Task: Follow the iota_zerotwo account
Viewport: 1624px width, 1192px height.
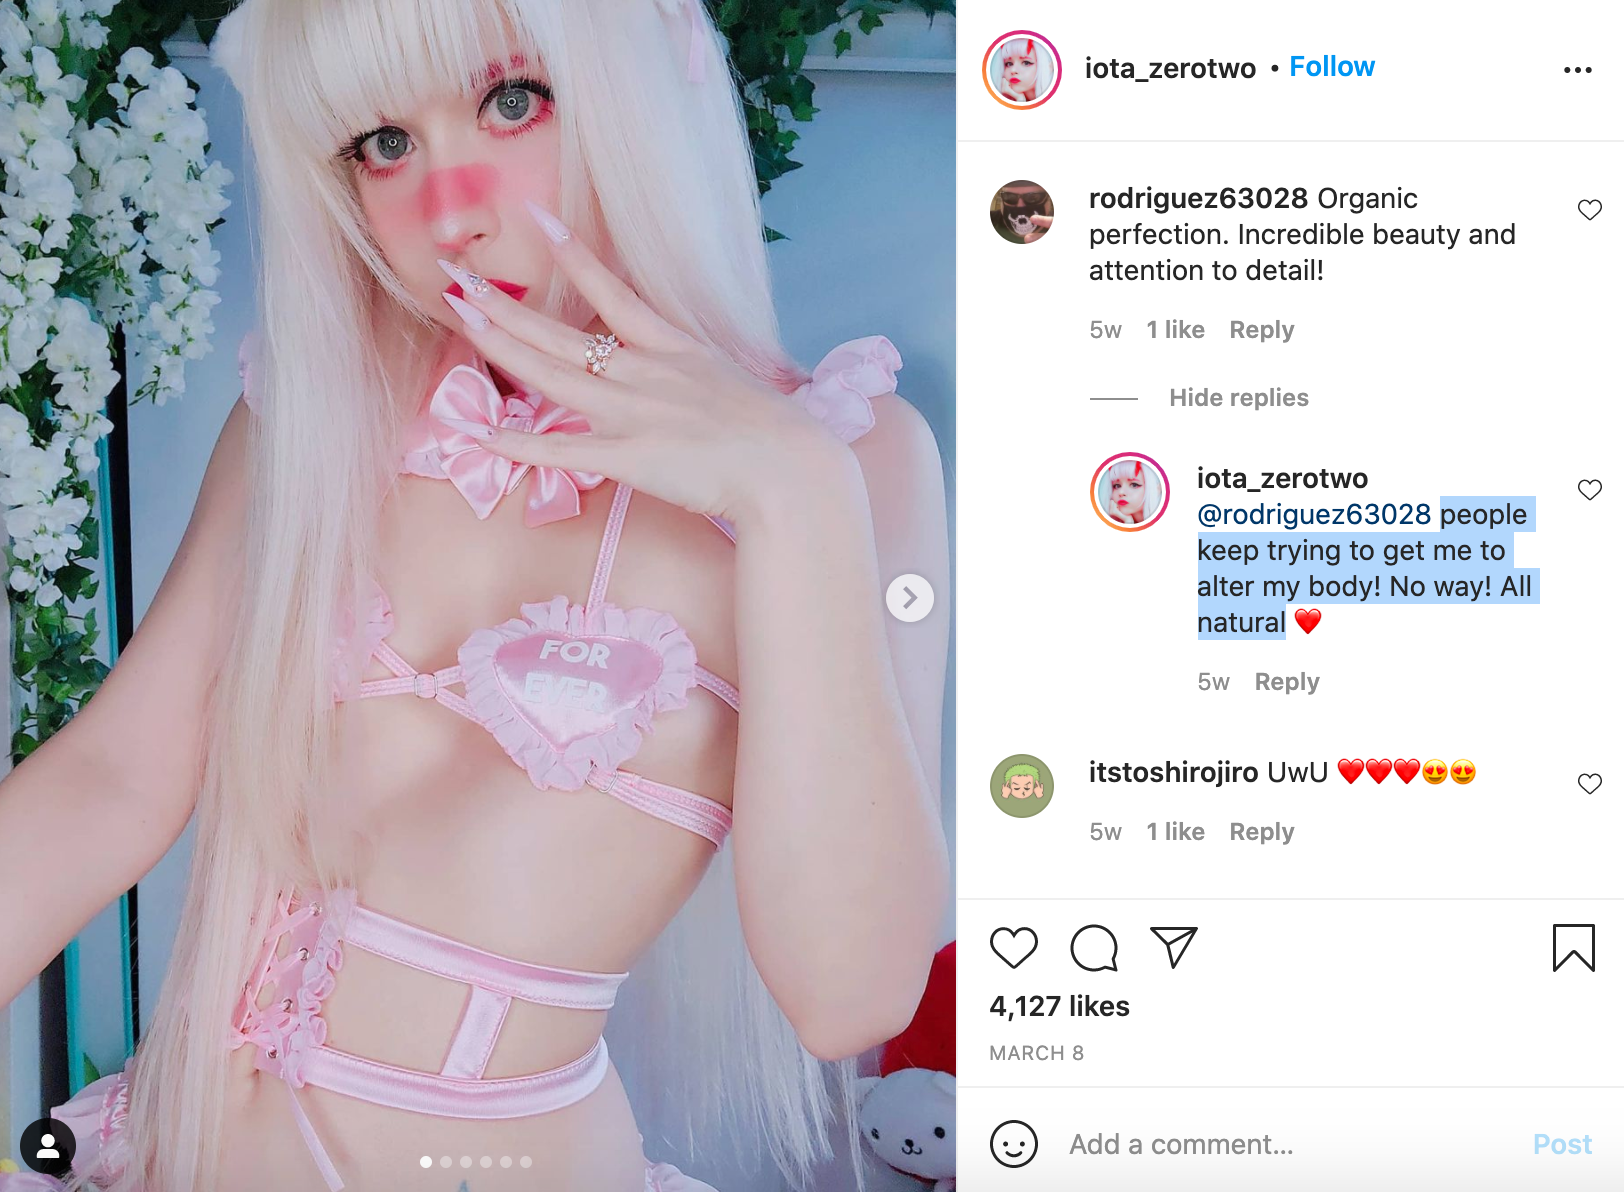Action: pos(1331,67)
